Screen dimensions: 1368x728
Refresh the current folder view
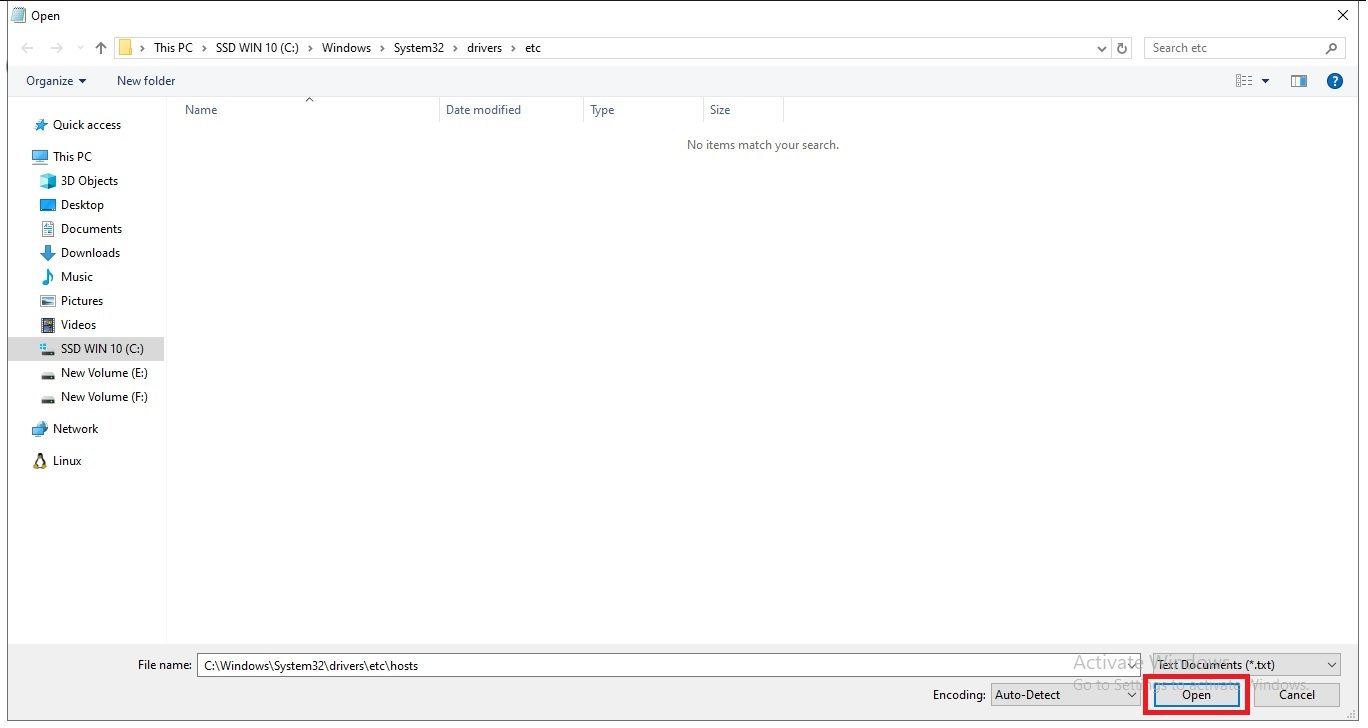(1121, 47)
